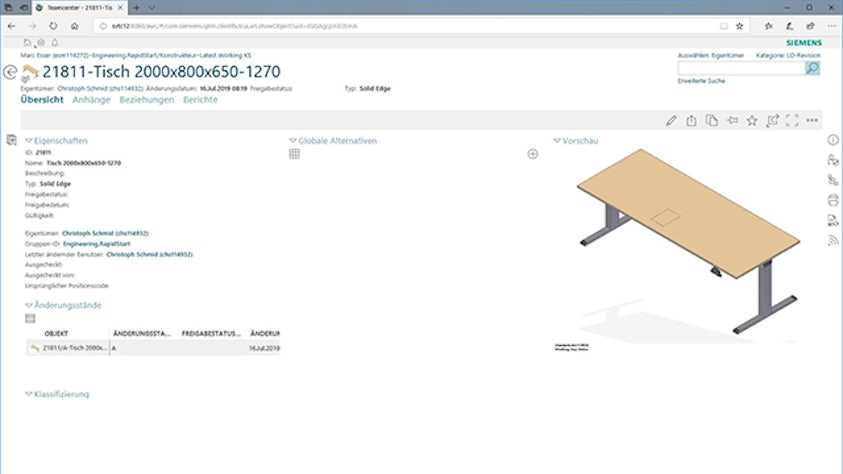Click the RSS subscribe icon in sidebar

(833, 240)
